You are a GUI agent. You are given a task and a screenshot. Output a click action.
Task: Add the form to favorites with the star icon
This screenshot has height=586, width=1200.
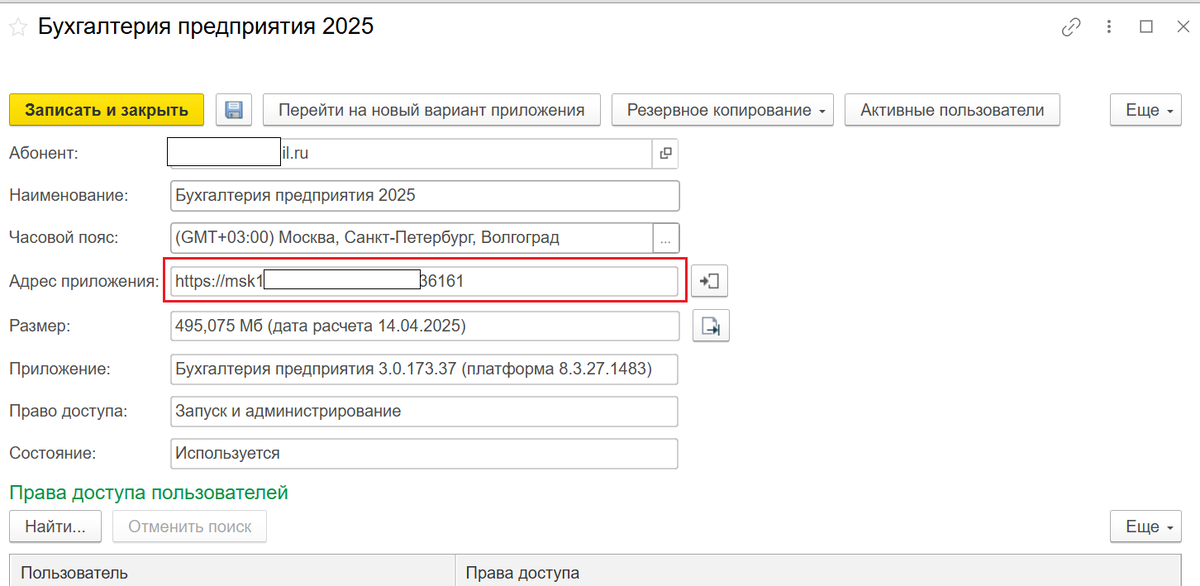point(17,27)
